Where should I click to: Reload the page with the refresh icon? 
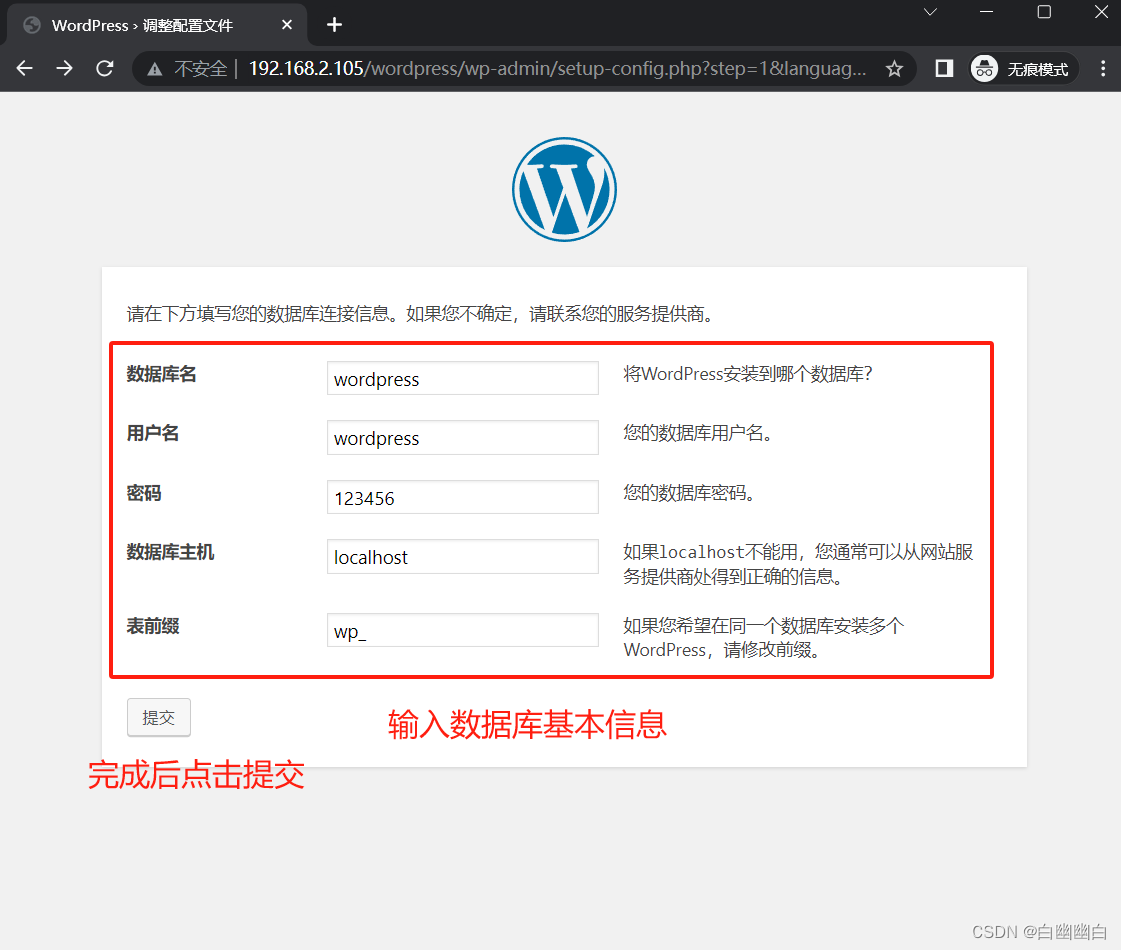[x=105, y=69]
